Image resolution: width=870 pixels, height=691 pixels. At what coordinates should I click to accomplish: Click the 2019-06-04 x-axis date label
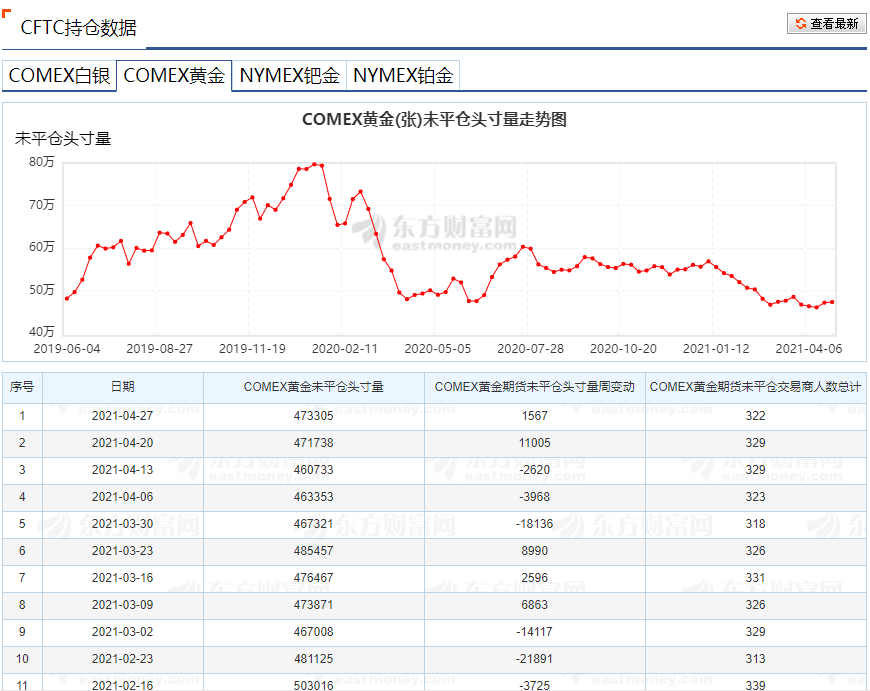click(x=67, y=349)
